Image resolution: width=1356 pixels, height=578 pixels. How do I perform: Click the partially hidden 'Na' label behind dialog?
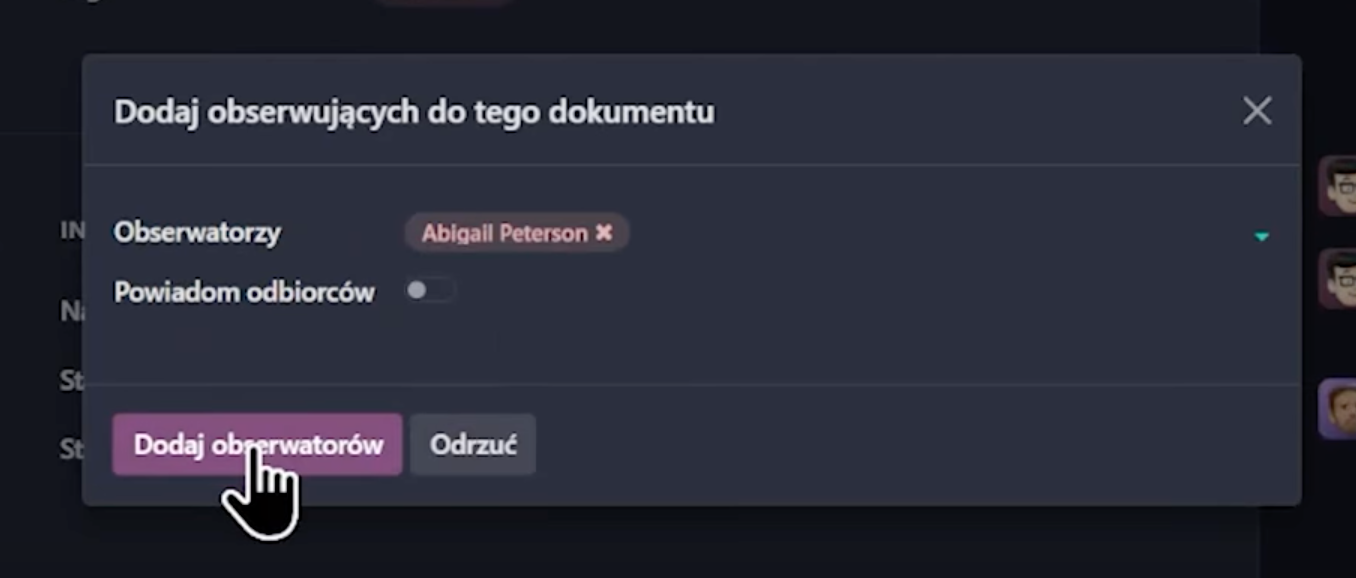[x=71, y=311]
